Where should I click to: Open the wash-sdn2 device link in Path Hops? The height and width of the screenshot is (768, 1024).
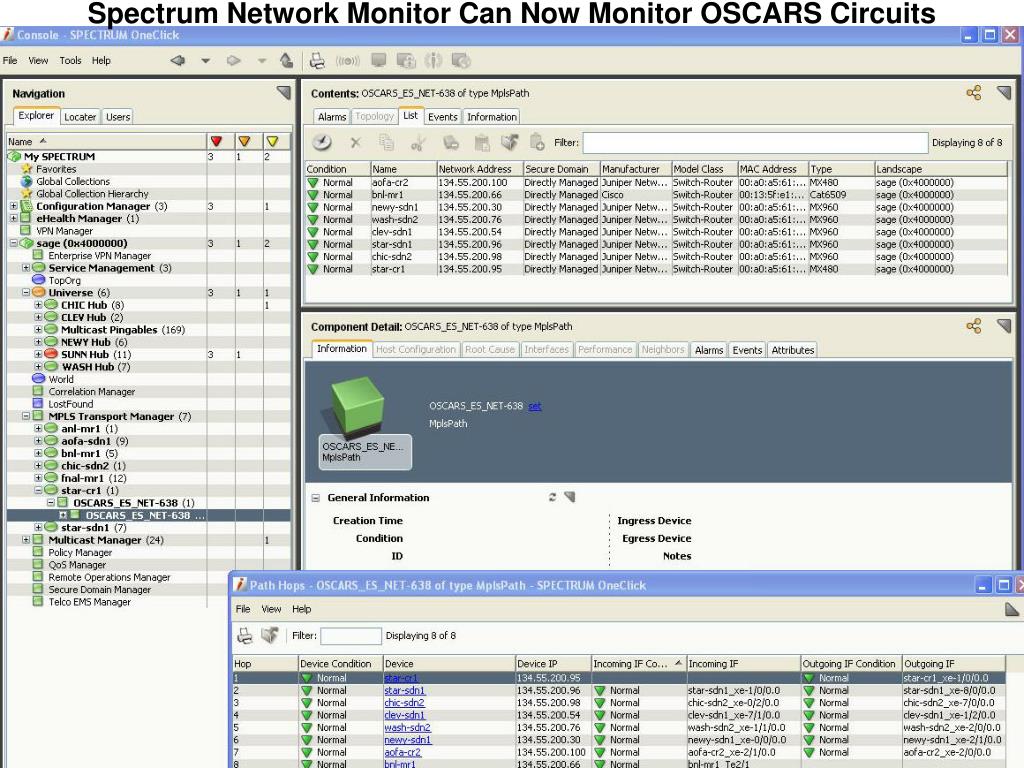point(408,728)
